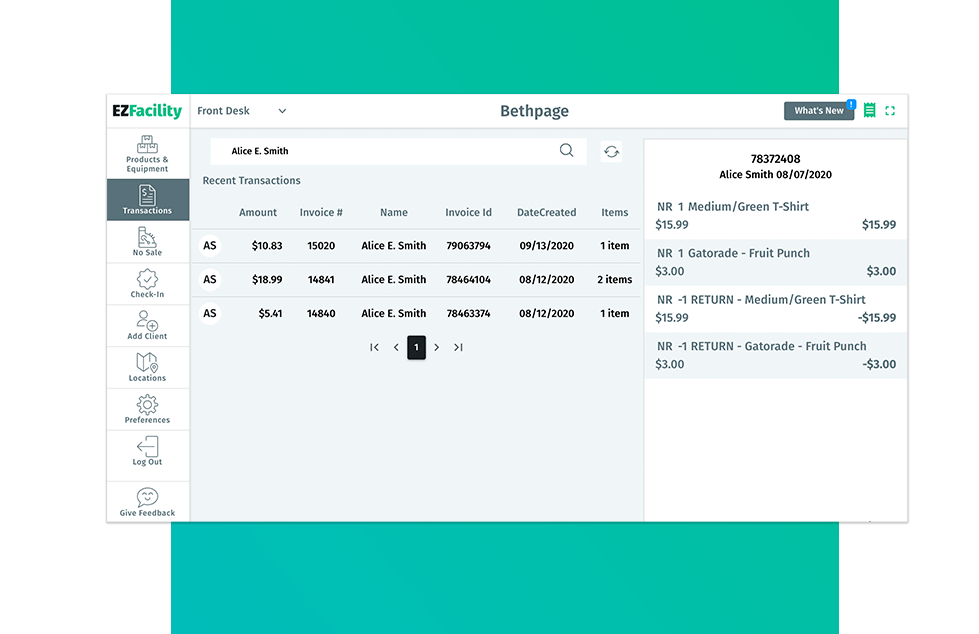
Task: Select page 1 in pagination
Action: point(416,348)
